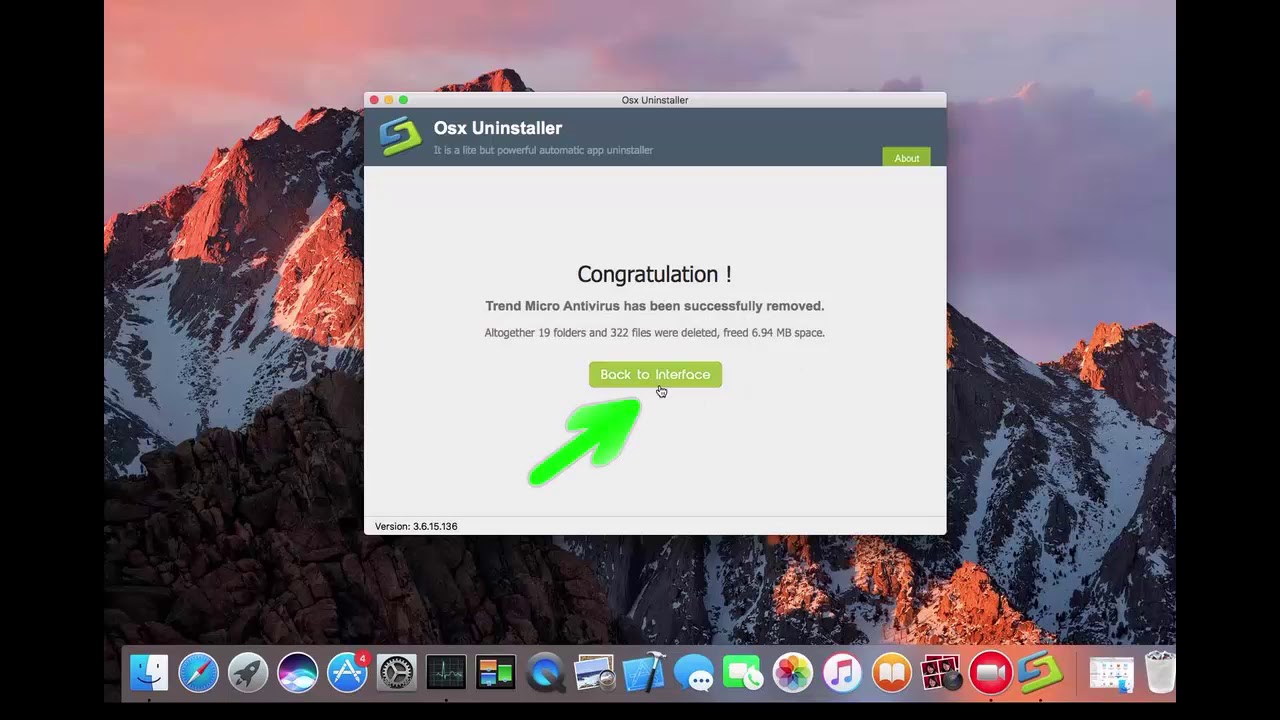Open iStat Menus icon in dock

tap(495, 673)
